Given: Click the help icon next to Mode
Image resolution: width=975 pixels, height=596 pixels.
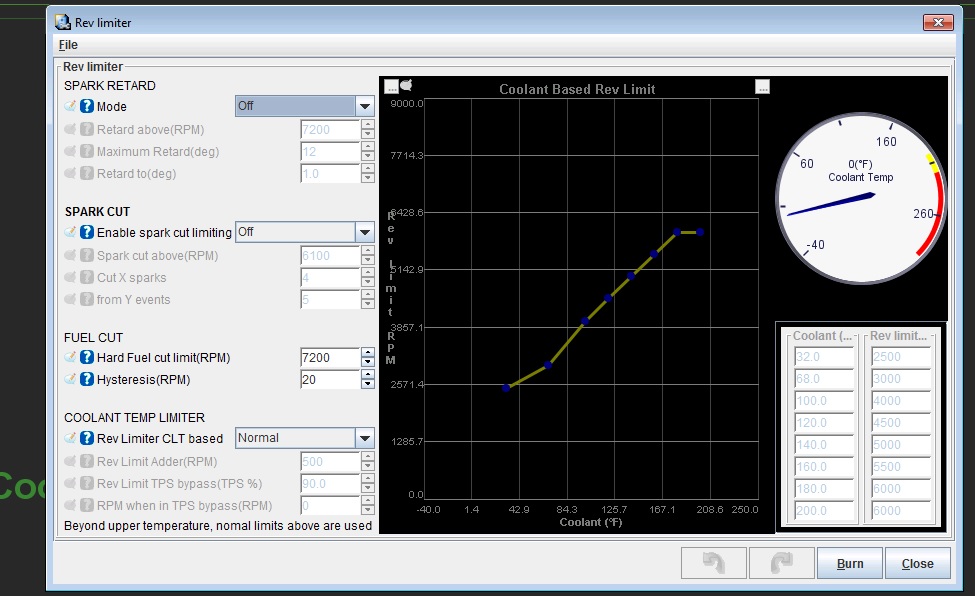Looking at the screenshot, I should [87, 106].
